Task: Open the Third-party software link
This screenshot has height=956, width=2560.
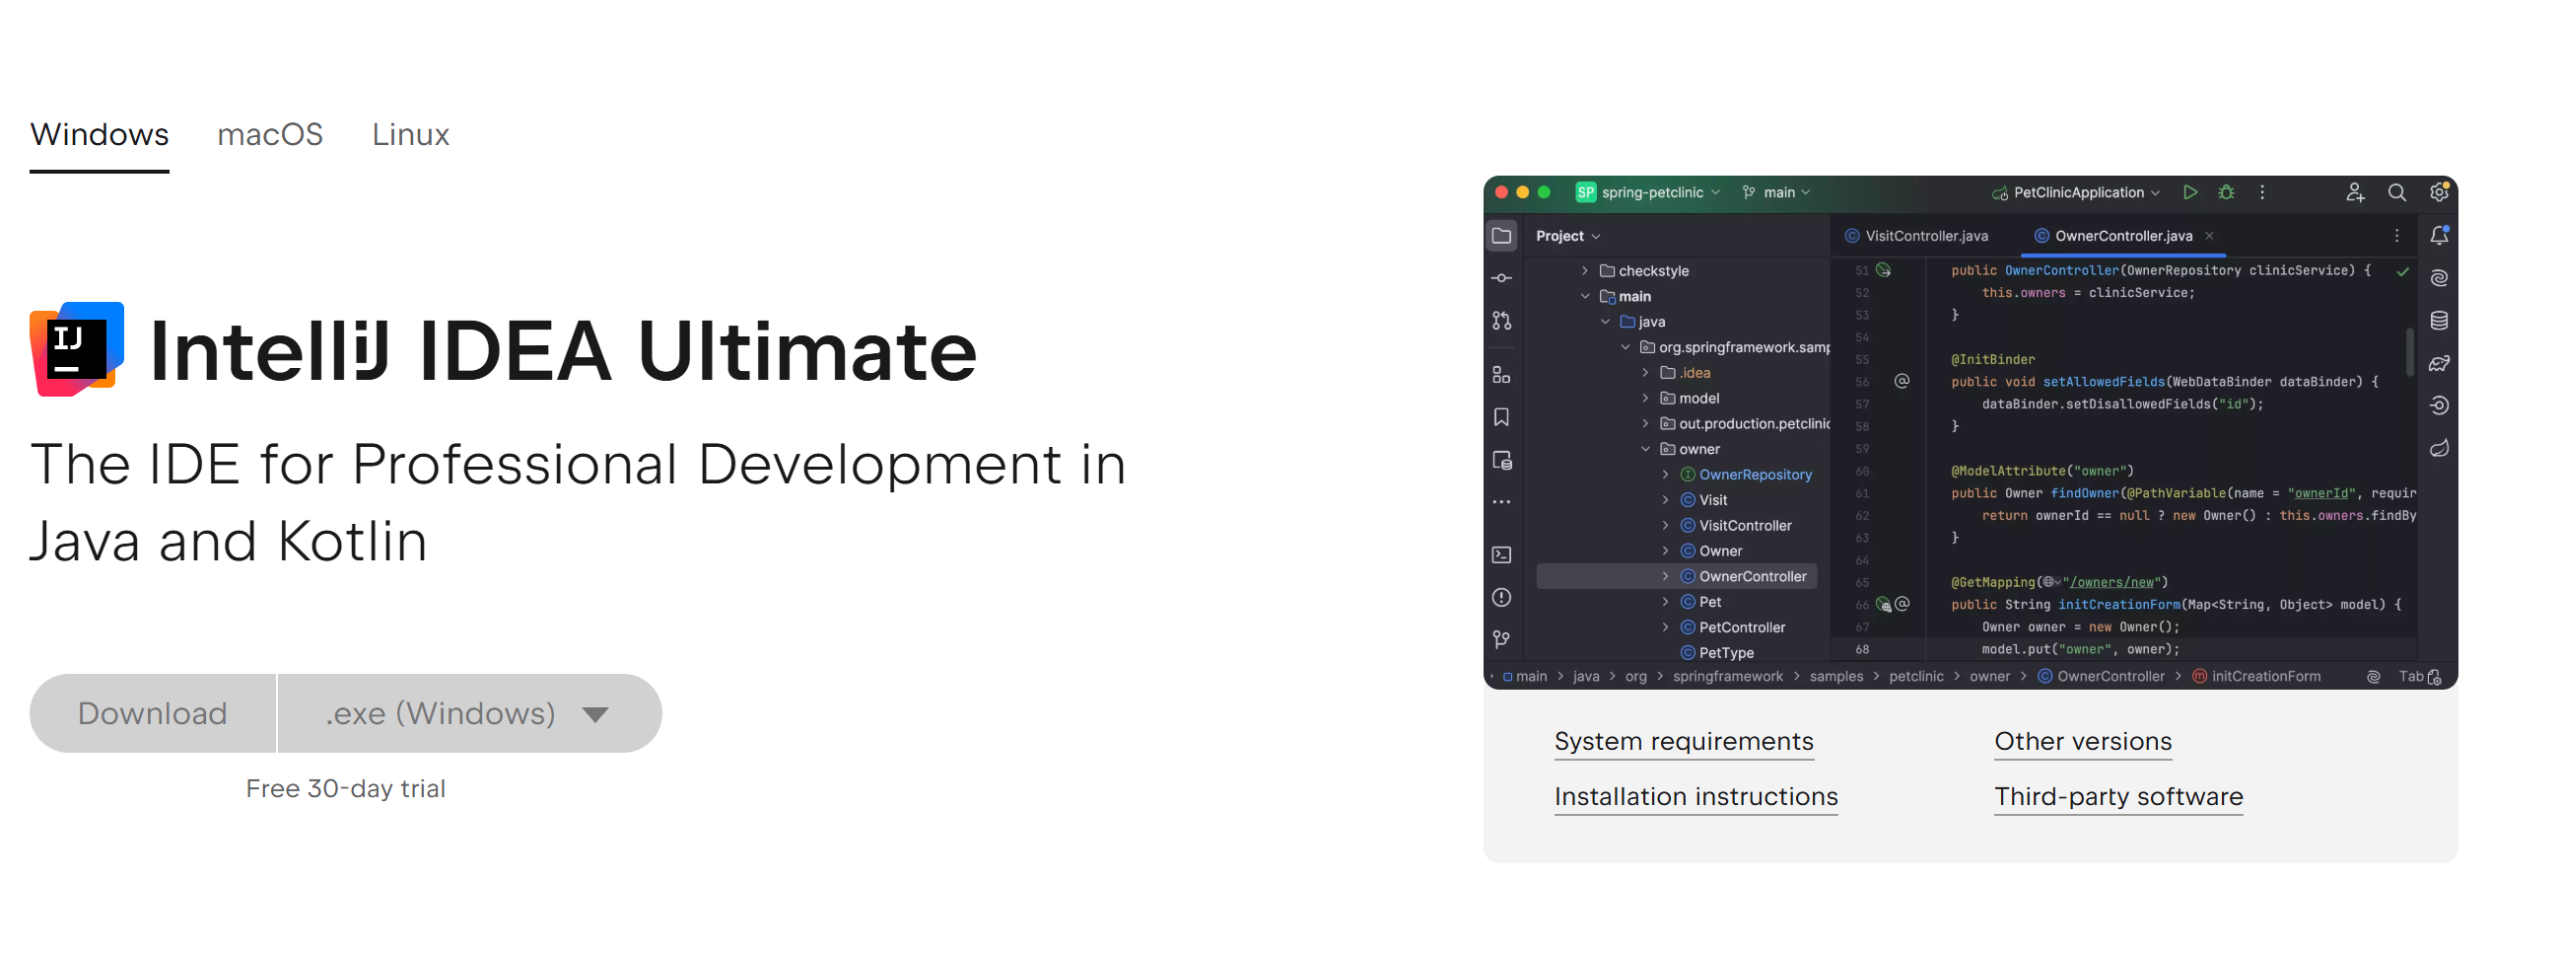Action: pyautogui.click(x=2118, y=796)
